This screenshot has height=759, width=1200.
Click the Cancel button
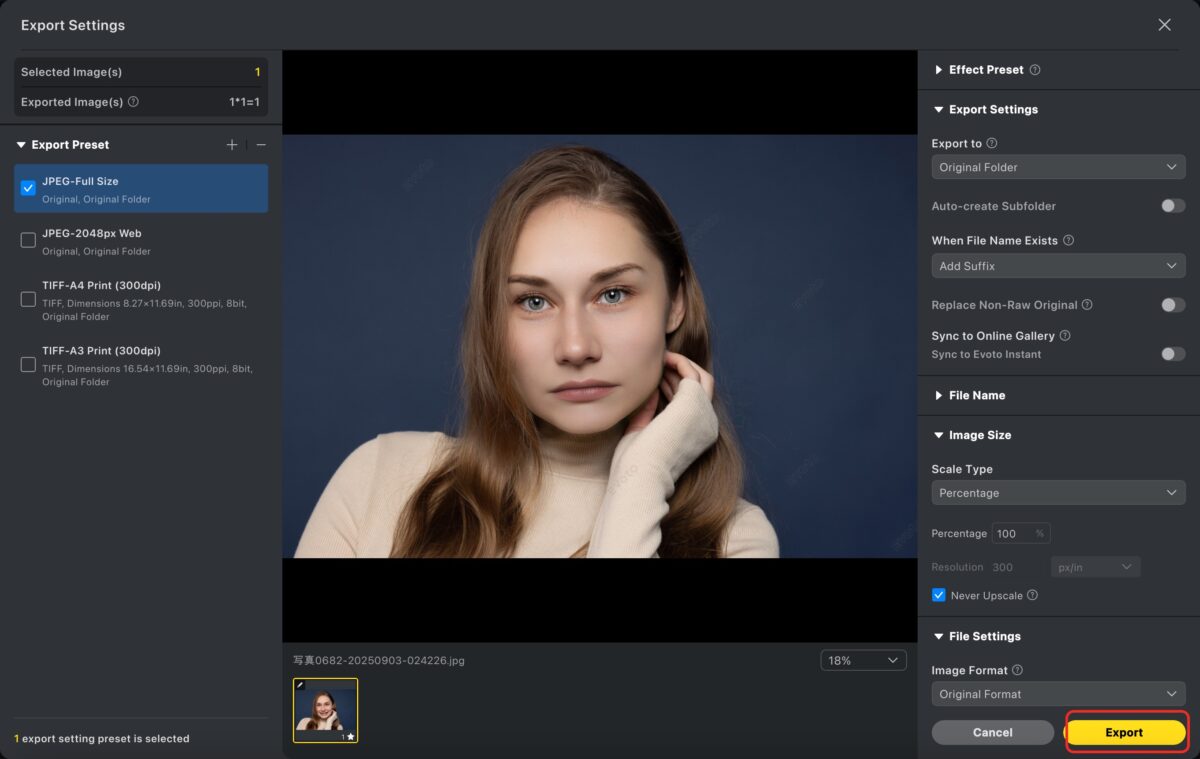point(992,732)
